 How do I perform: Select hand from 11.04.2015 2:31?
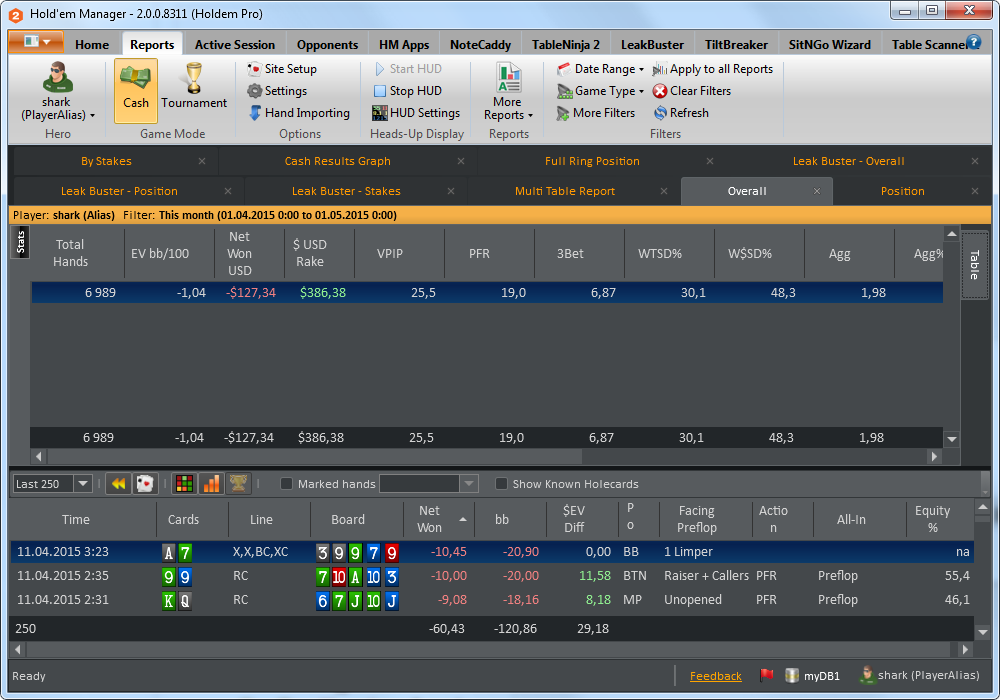pyautogui.click(x=491, y=600)
